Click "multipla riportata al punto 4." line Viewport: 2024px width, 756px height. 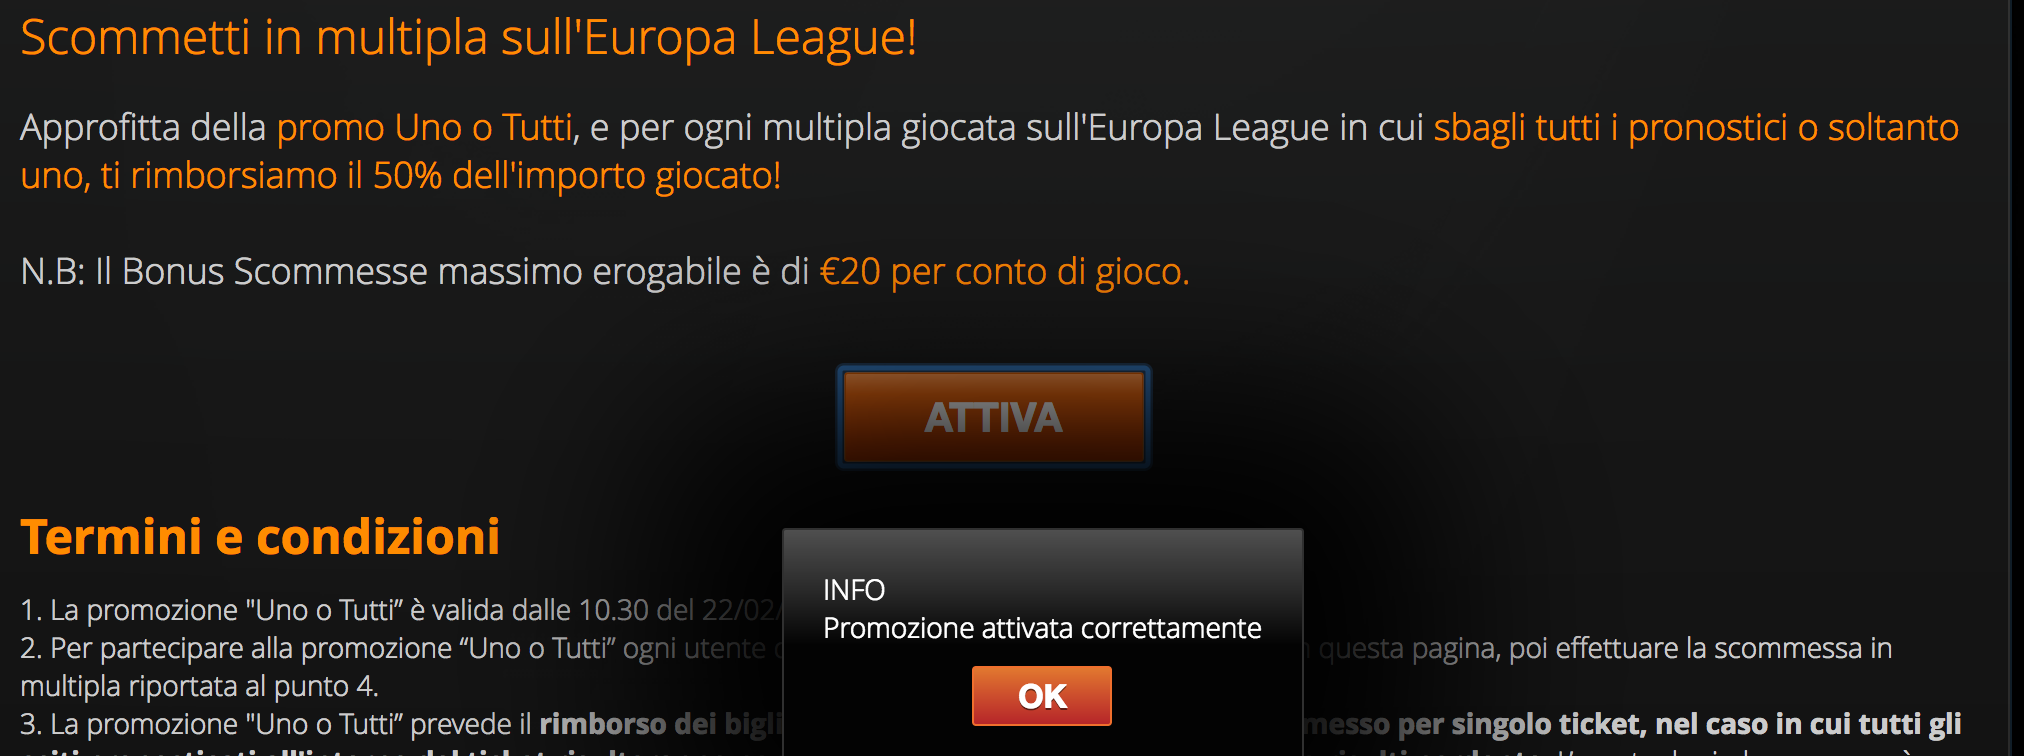tap(199, 686)
